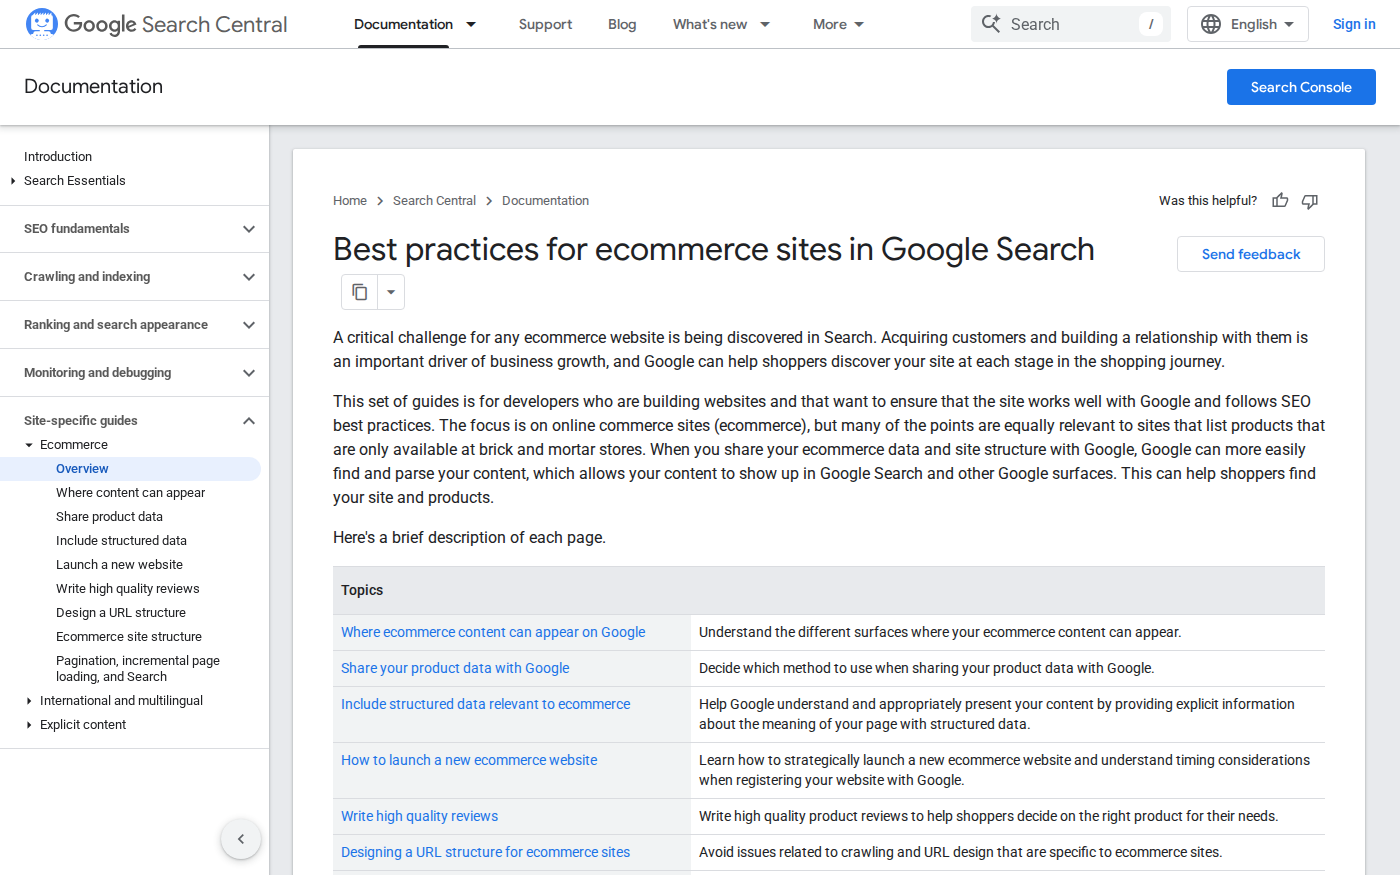Open the copy page options dropdown arrow
The width and height of the screenshot is (1400, 875).
391,292
